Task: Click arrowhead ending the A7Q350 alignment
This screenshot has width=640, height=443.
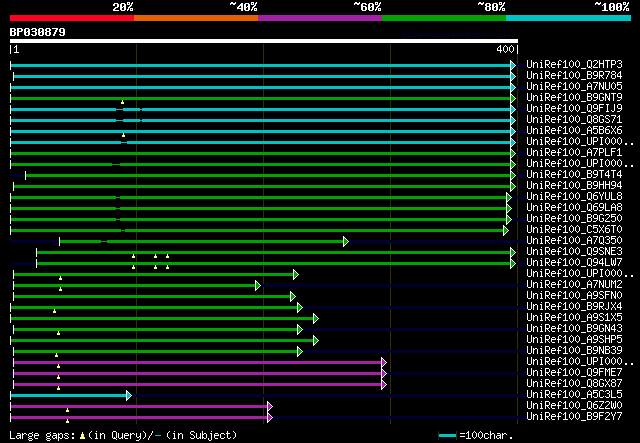Action: coord(346,241)
